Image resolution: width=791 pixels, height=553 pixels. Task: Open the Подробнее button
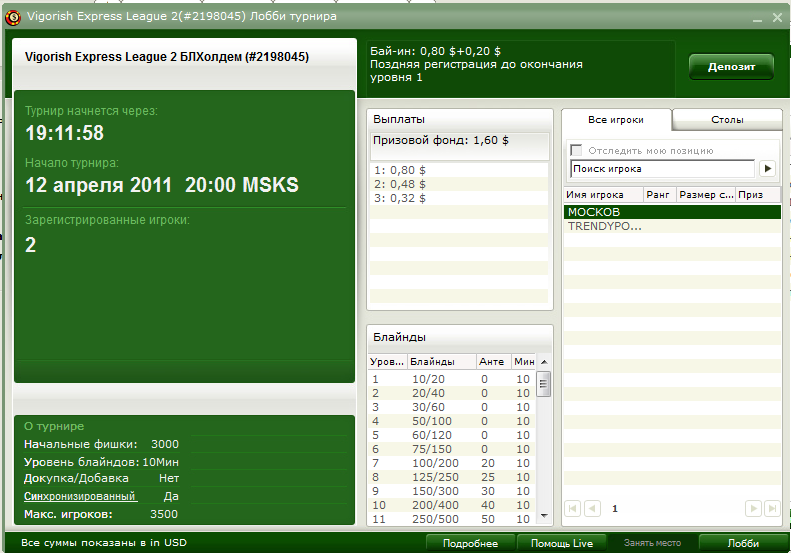pyautogui.click(x=470, y=543)
